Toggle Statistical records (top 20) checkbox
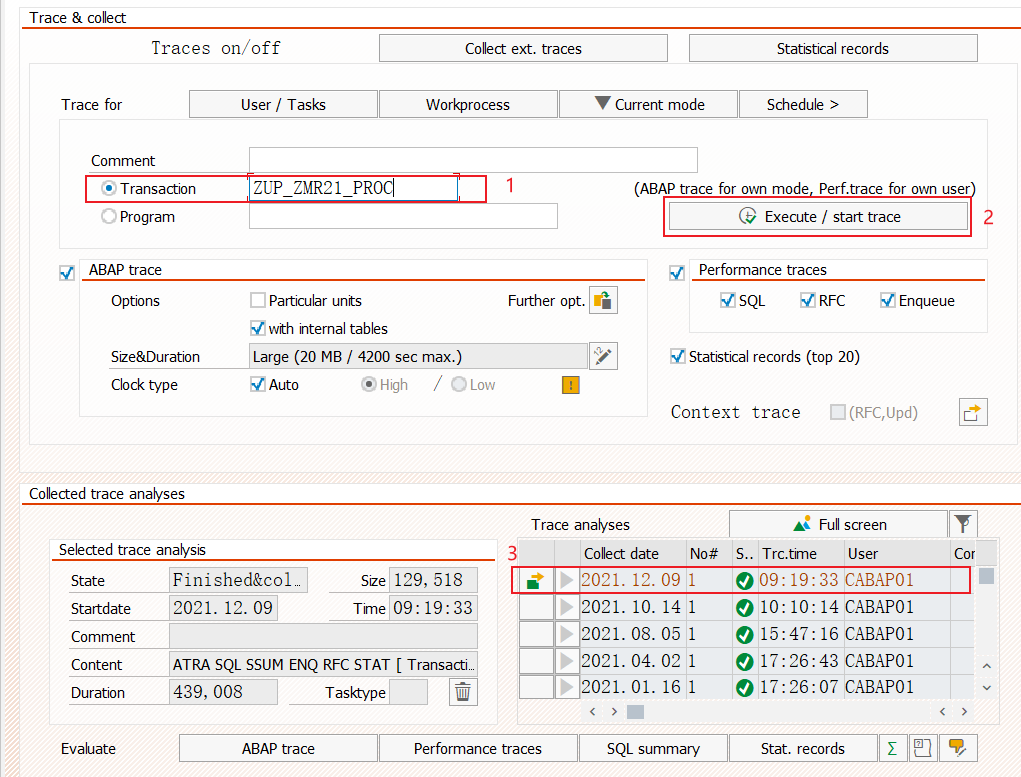1021x777 pixels. pyautogui.click(x=677, y=356)
